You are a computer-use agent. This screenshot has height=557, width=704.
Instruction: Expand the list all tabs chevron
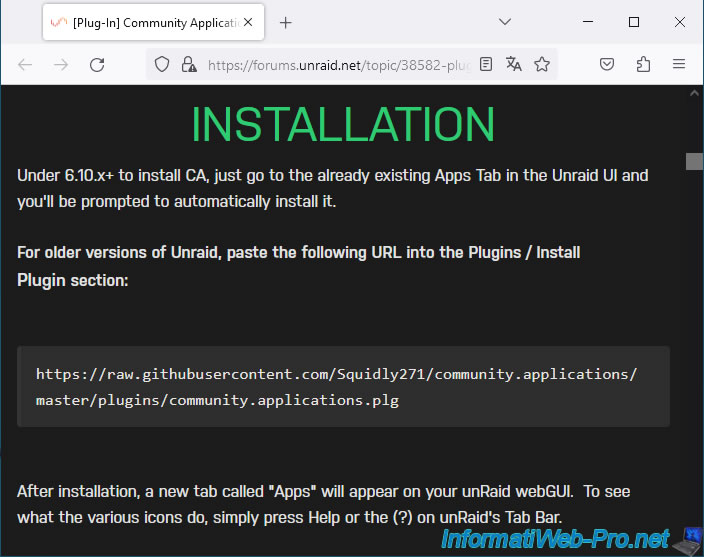pyautogui.click(x=505, y=22)
